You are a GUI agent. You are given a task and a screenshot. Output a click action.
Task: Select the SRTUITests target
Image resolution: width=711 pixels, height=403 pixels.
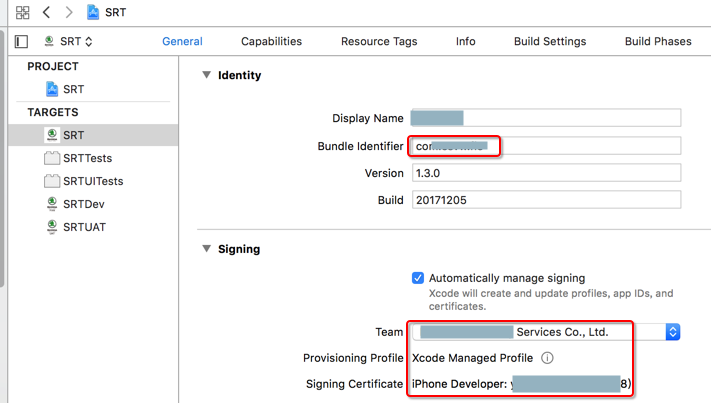click(92, 181)
